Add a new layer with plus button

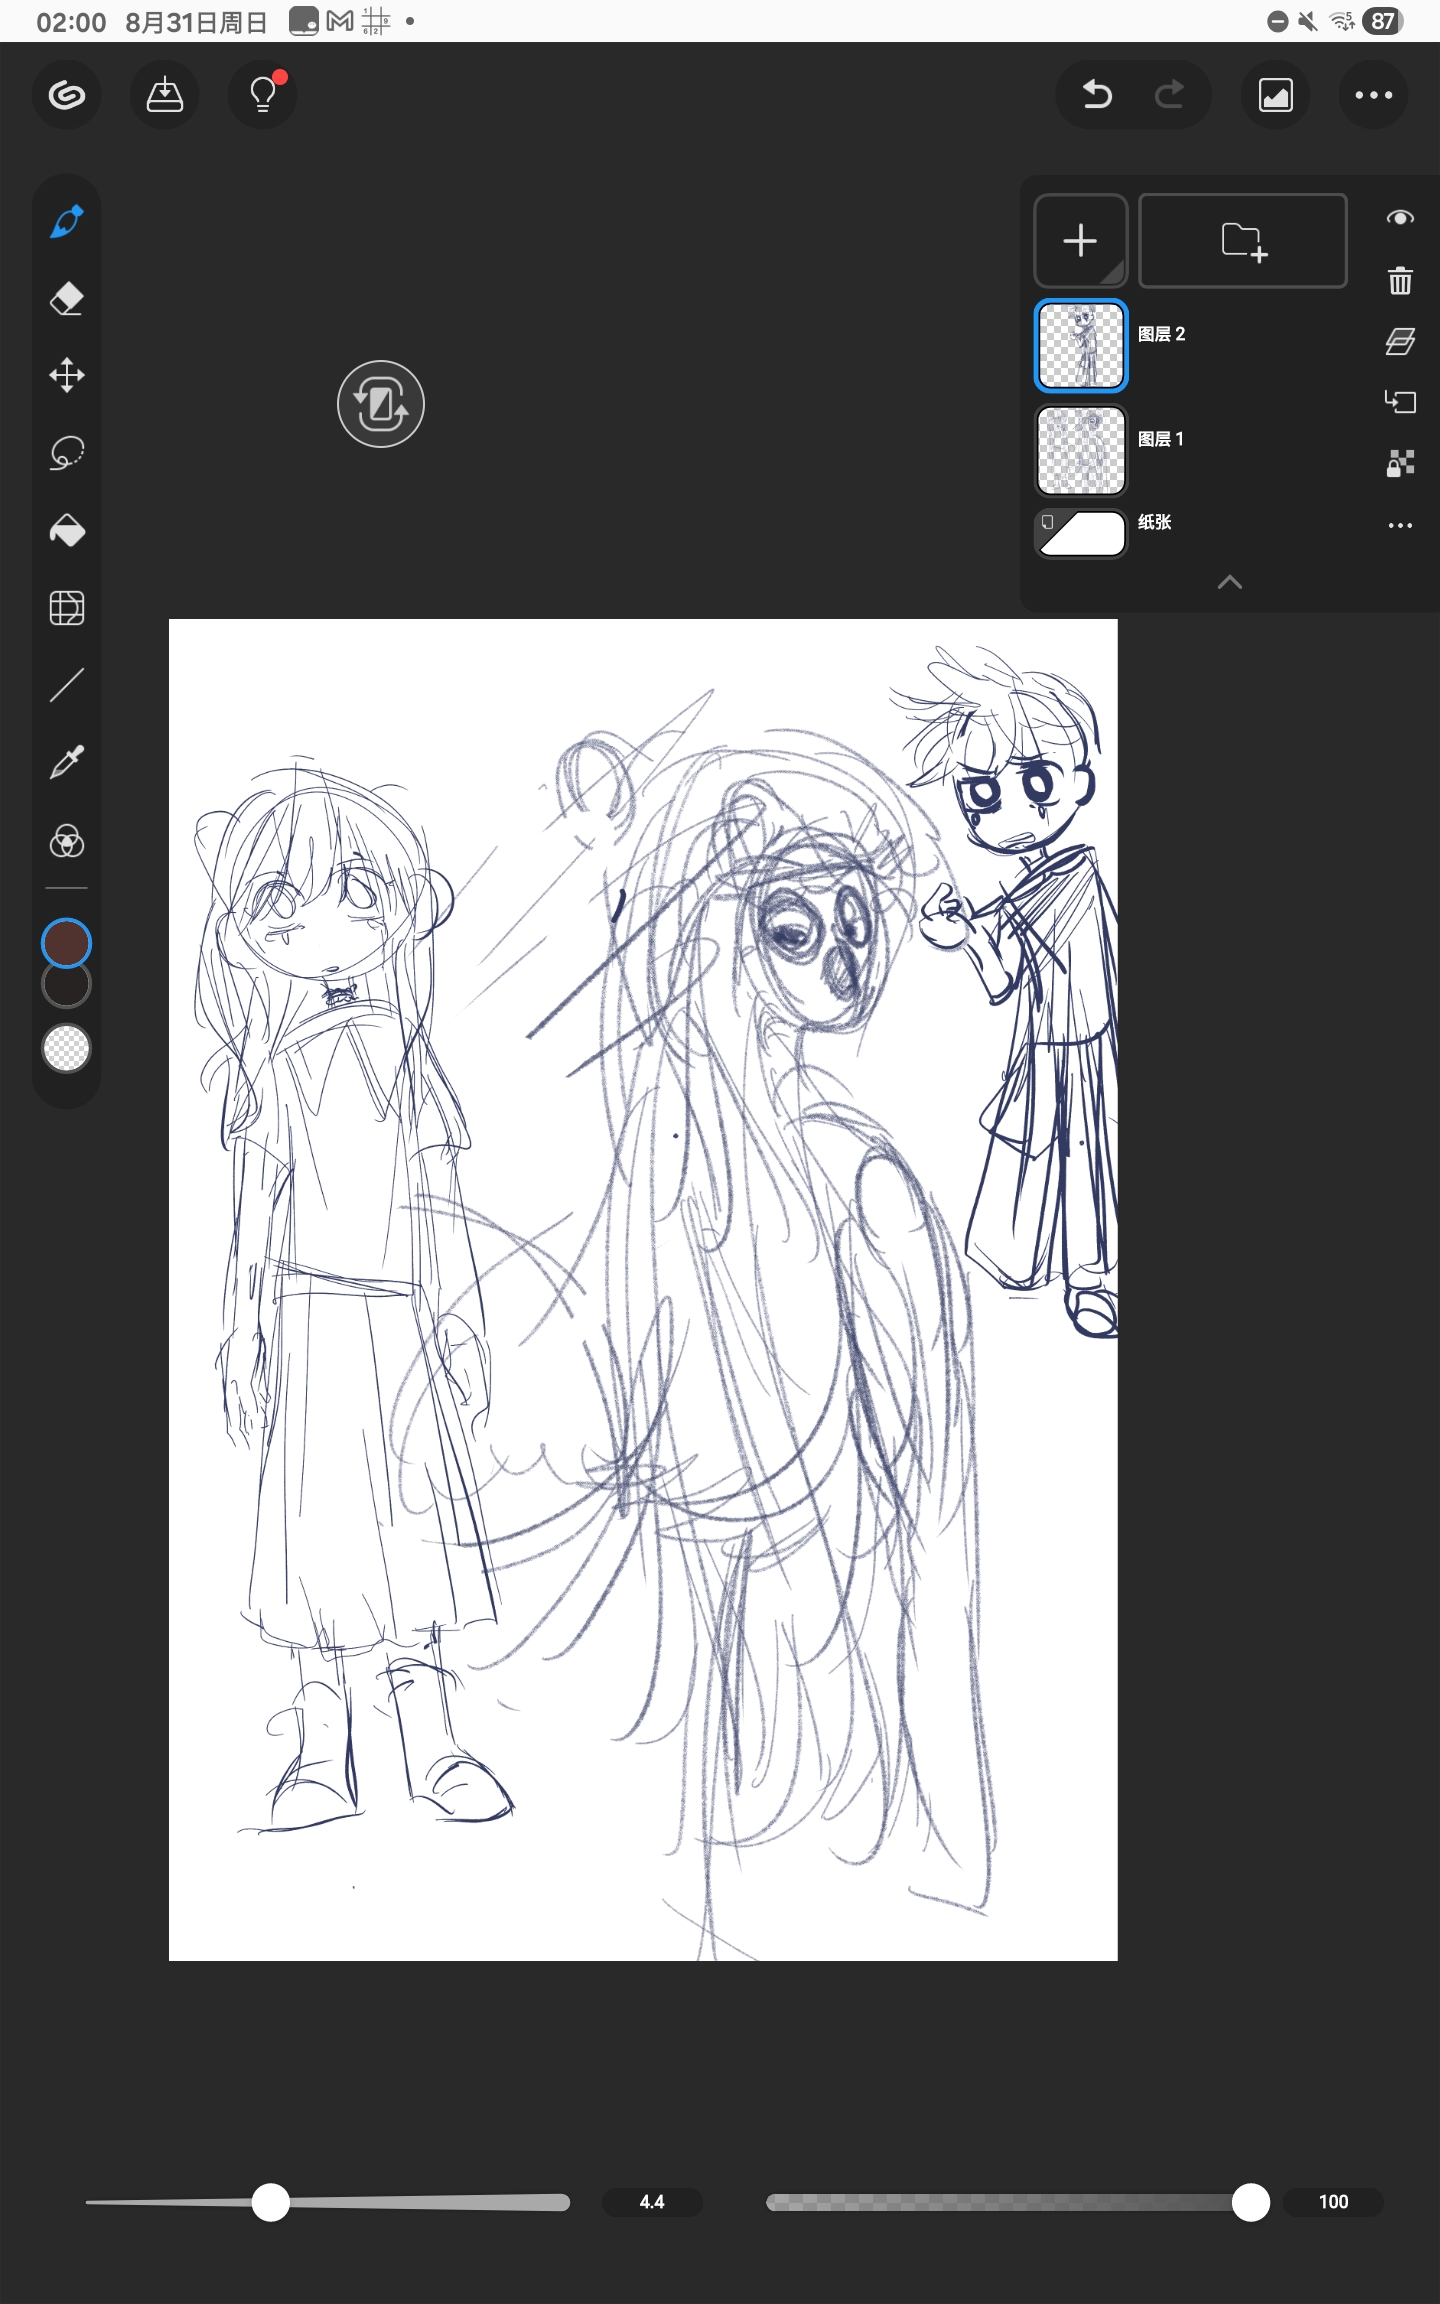point(1080,241)
